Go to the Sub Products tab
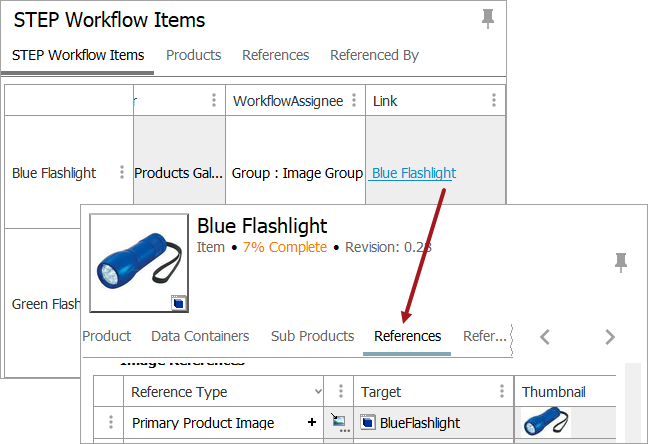648x444 pixels. coord(312,336)
